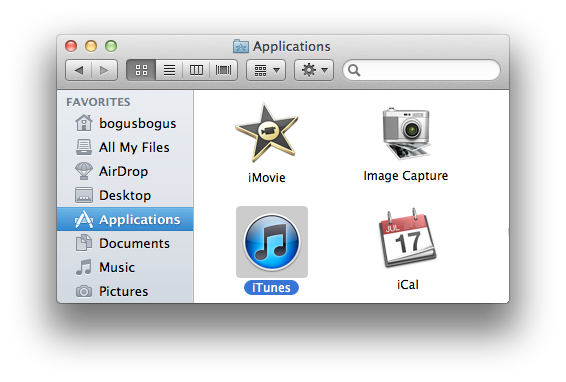Go back with the left arrow button
Viewport: 566px width, 382px height.
click(78, 70)
